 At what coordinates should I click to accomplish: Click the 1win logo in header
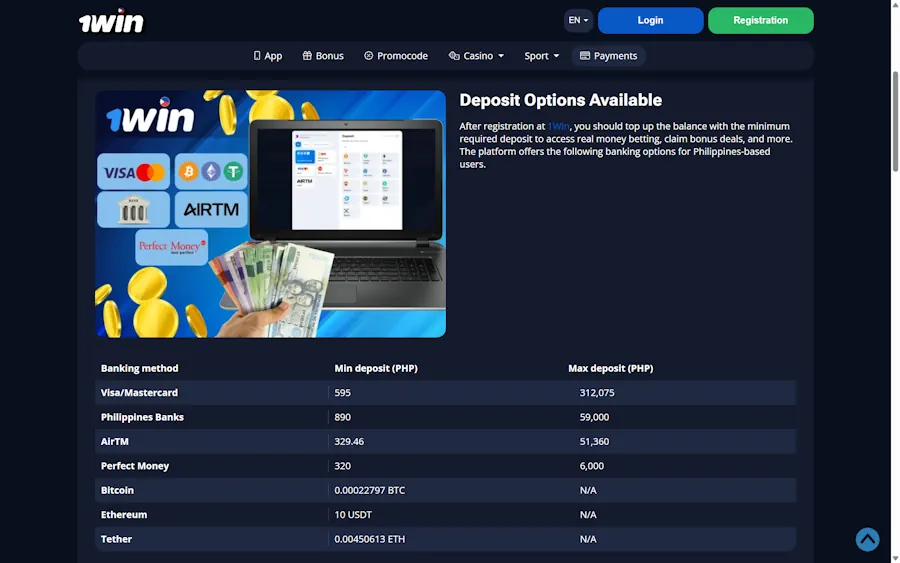point(111,22)
